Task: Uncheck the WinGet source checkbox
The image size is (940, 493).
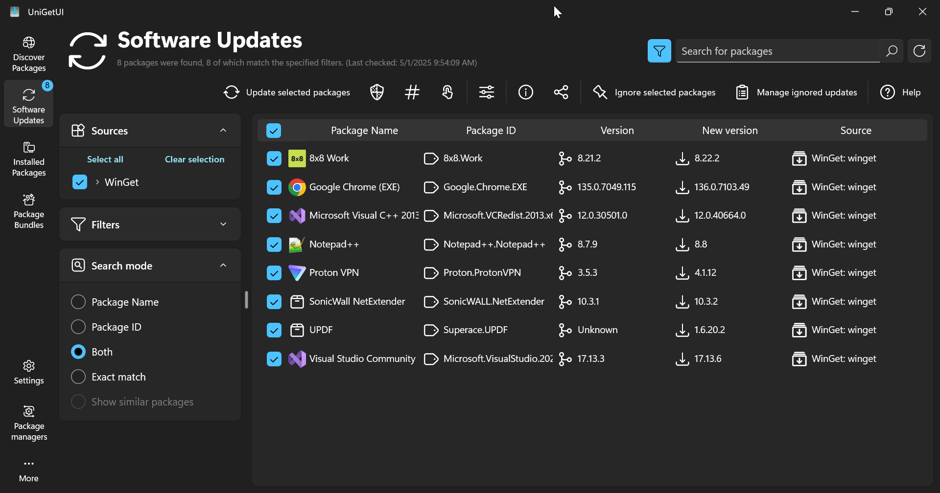Action: 80,182
